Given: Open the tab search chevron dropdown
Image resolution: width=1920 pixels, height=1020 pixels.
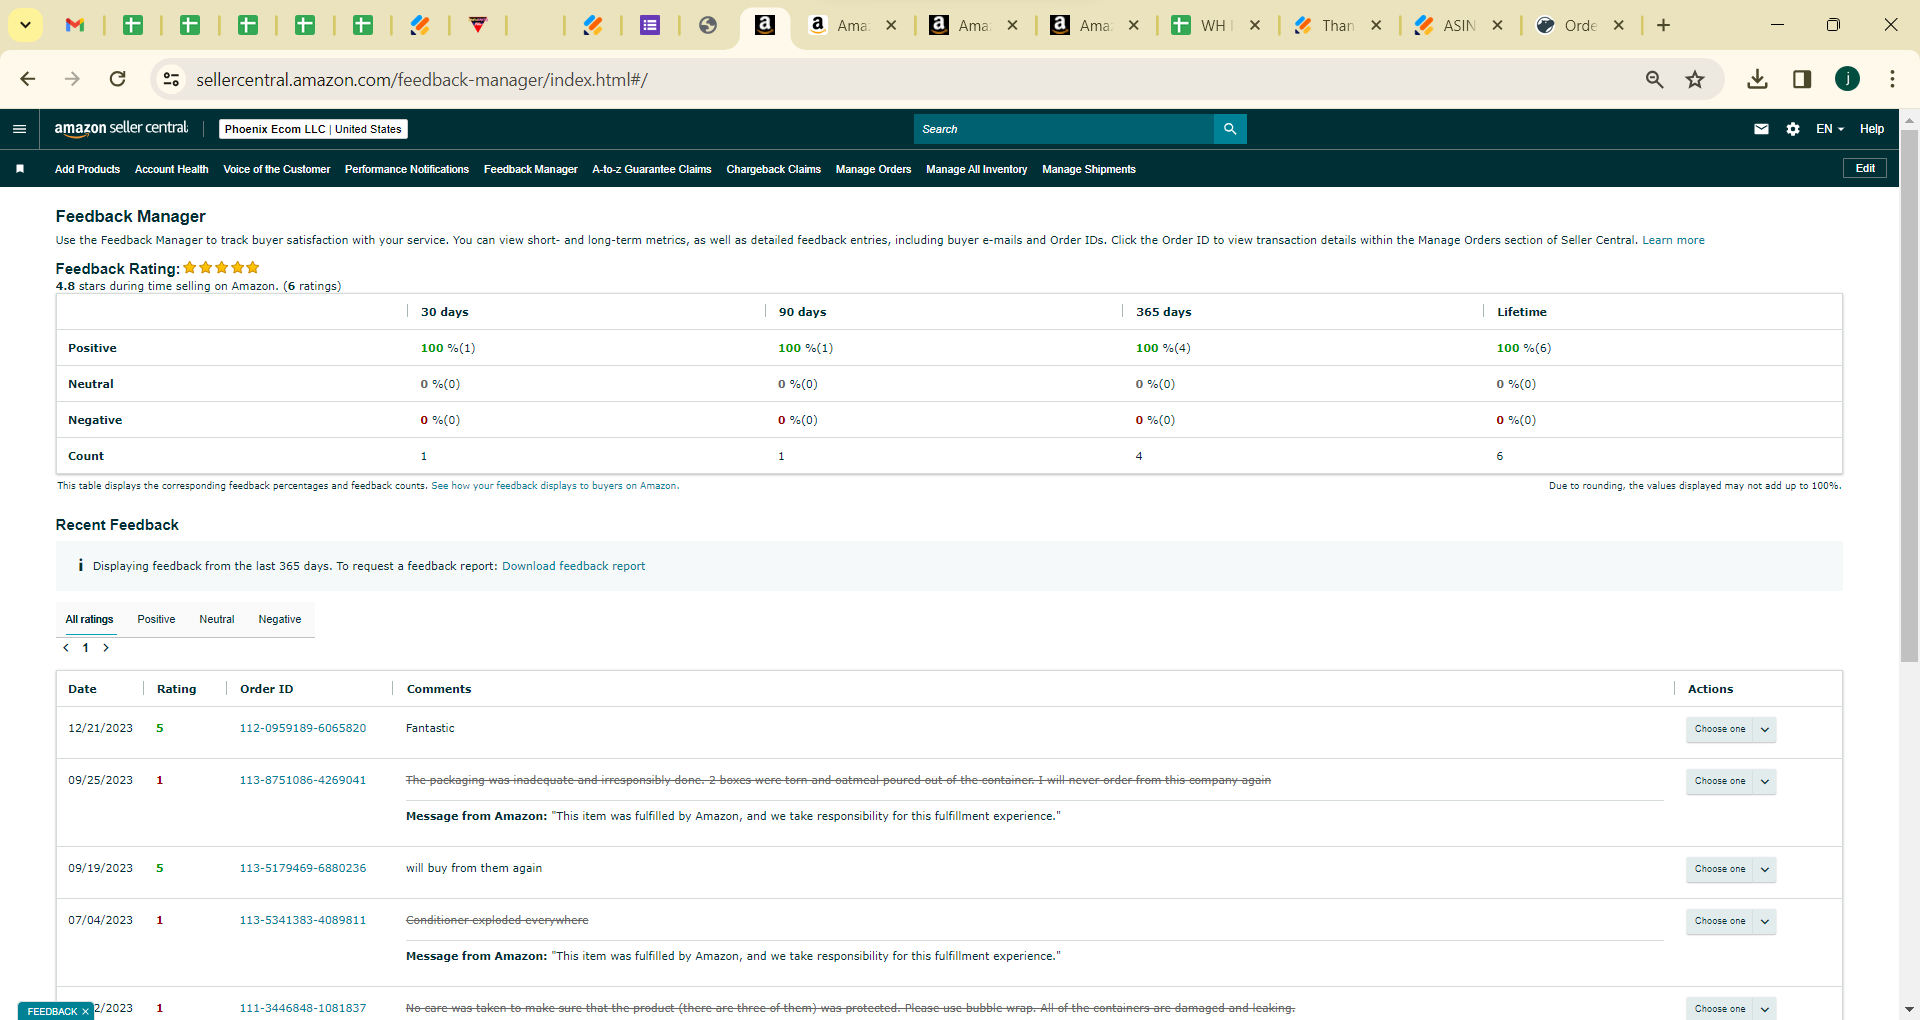Looking at the screenshot, I should point(26,25).
